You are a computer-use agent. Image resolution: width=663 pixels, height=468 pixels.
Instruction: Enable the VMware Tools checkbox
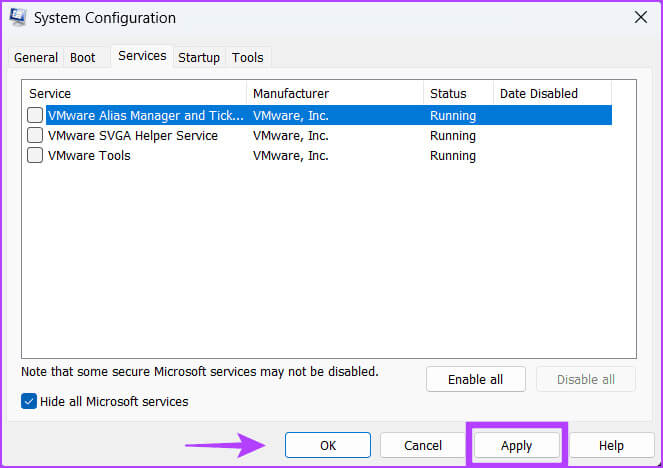(x=35, y=155)
